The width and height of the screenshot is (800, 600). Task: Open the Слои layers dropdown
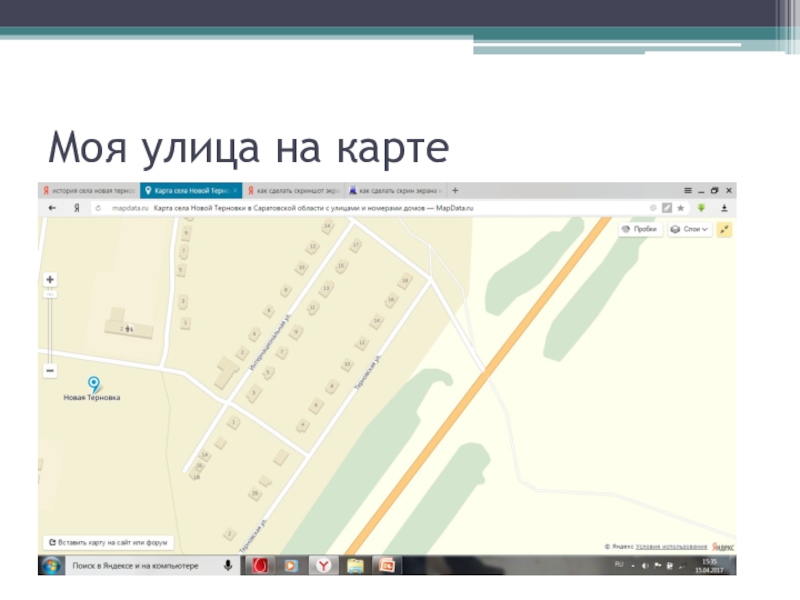(689, 229)
